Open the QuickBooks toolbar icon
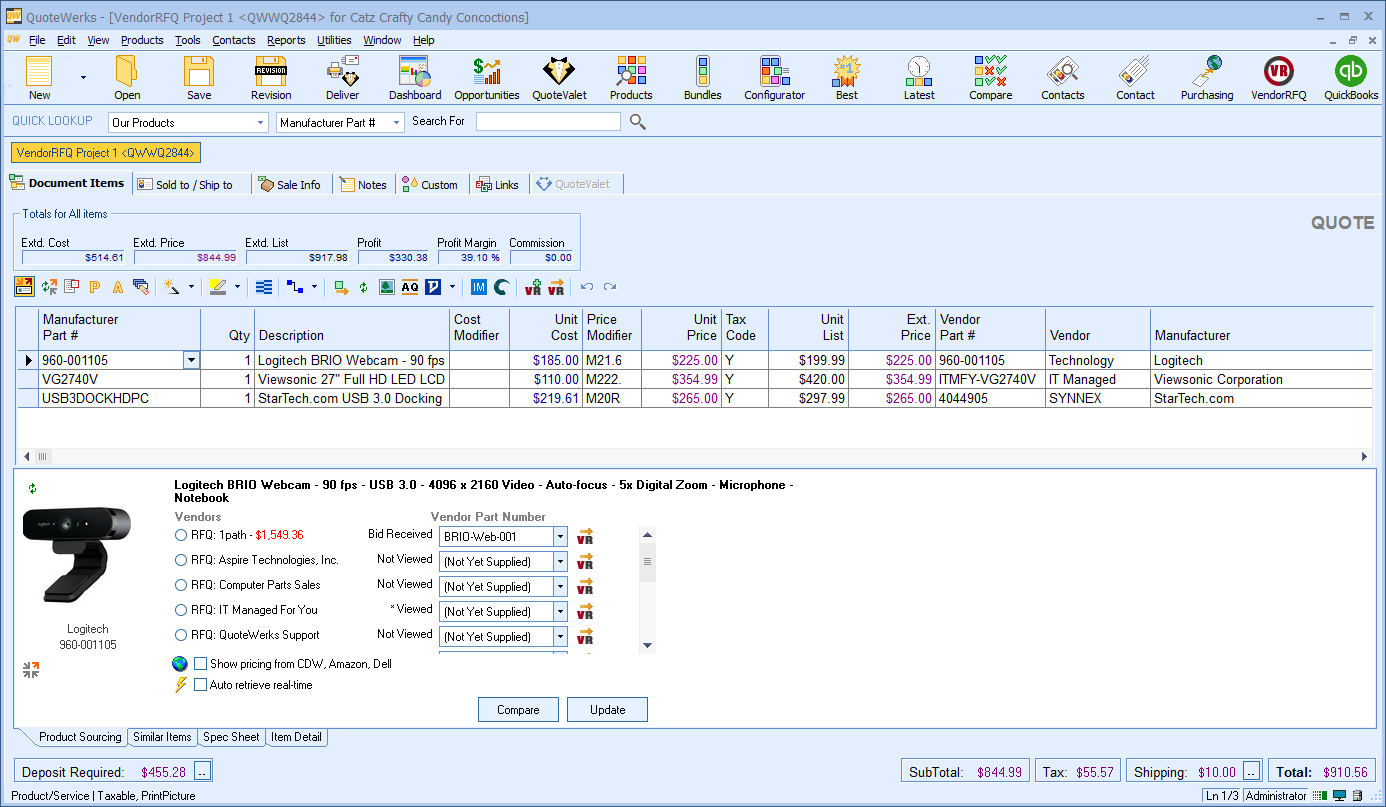The width and height of the screenshot is (1386, 807). point(1351,77)
